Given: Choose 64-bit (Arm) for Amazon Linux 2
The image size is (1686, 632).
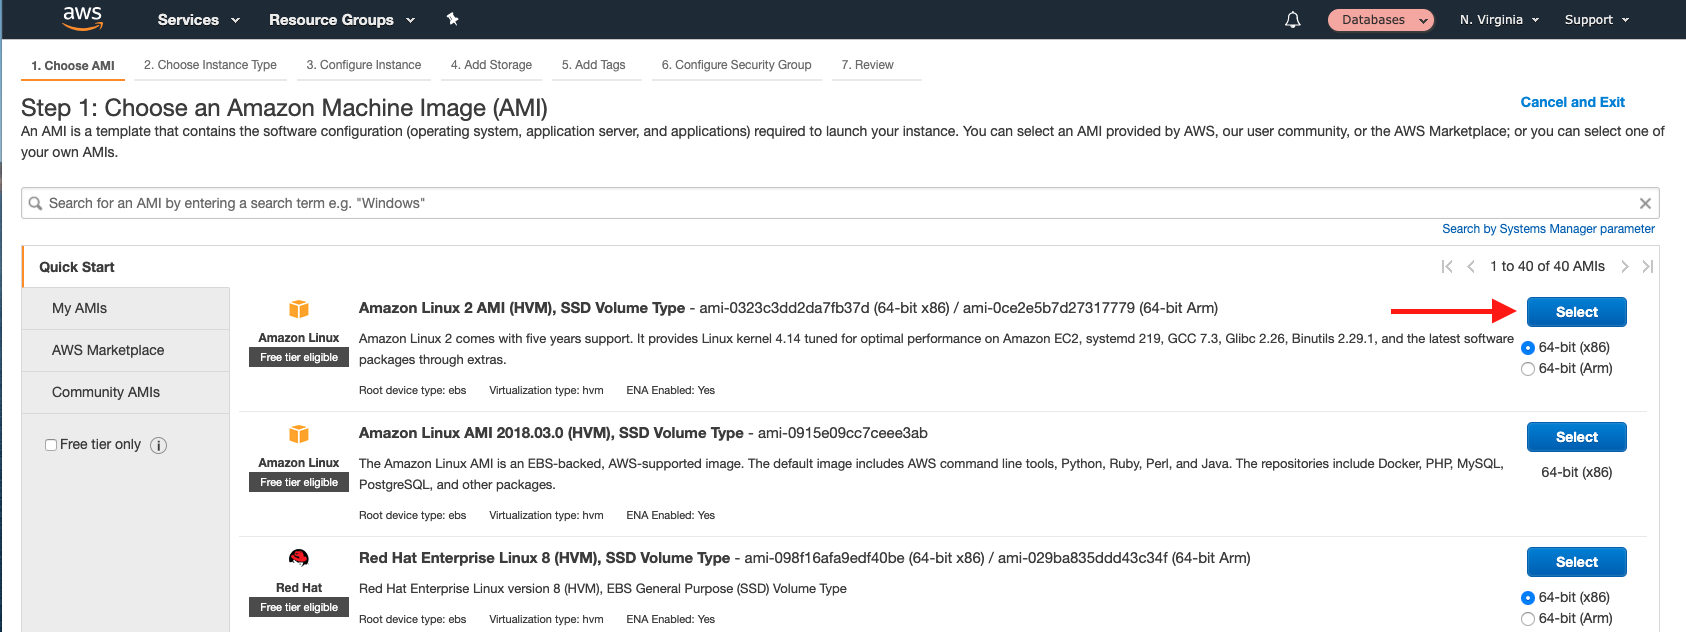Looking at the screenshot, I should [1528, 369].
